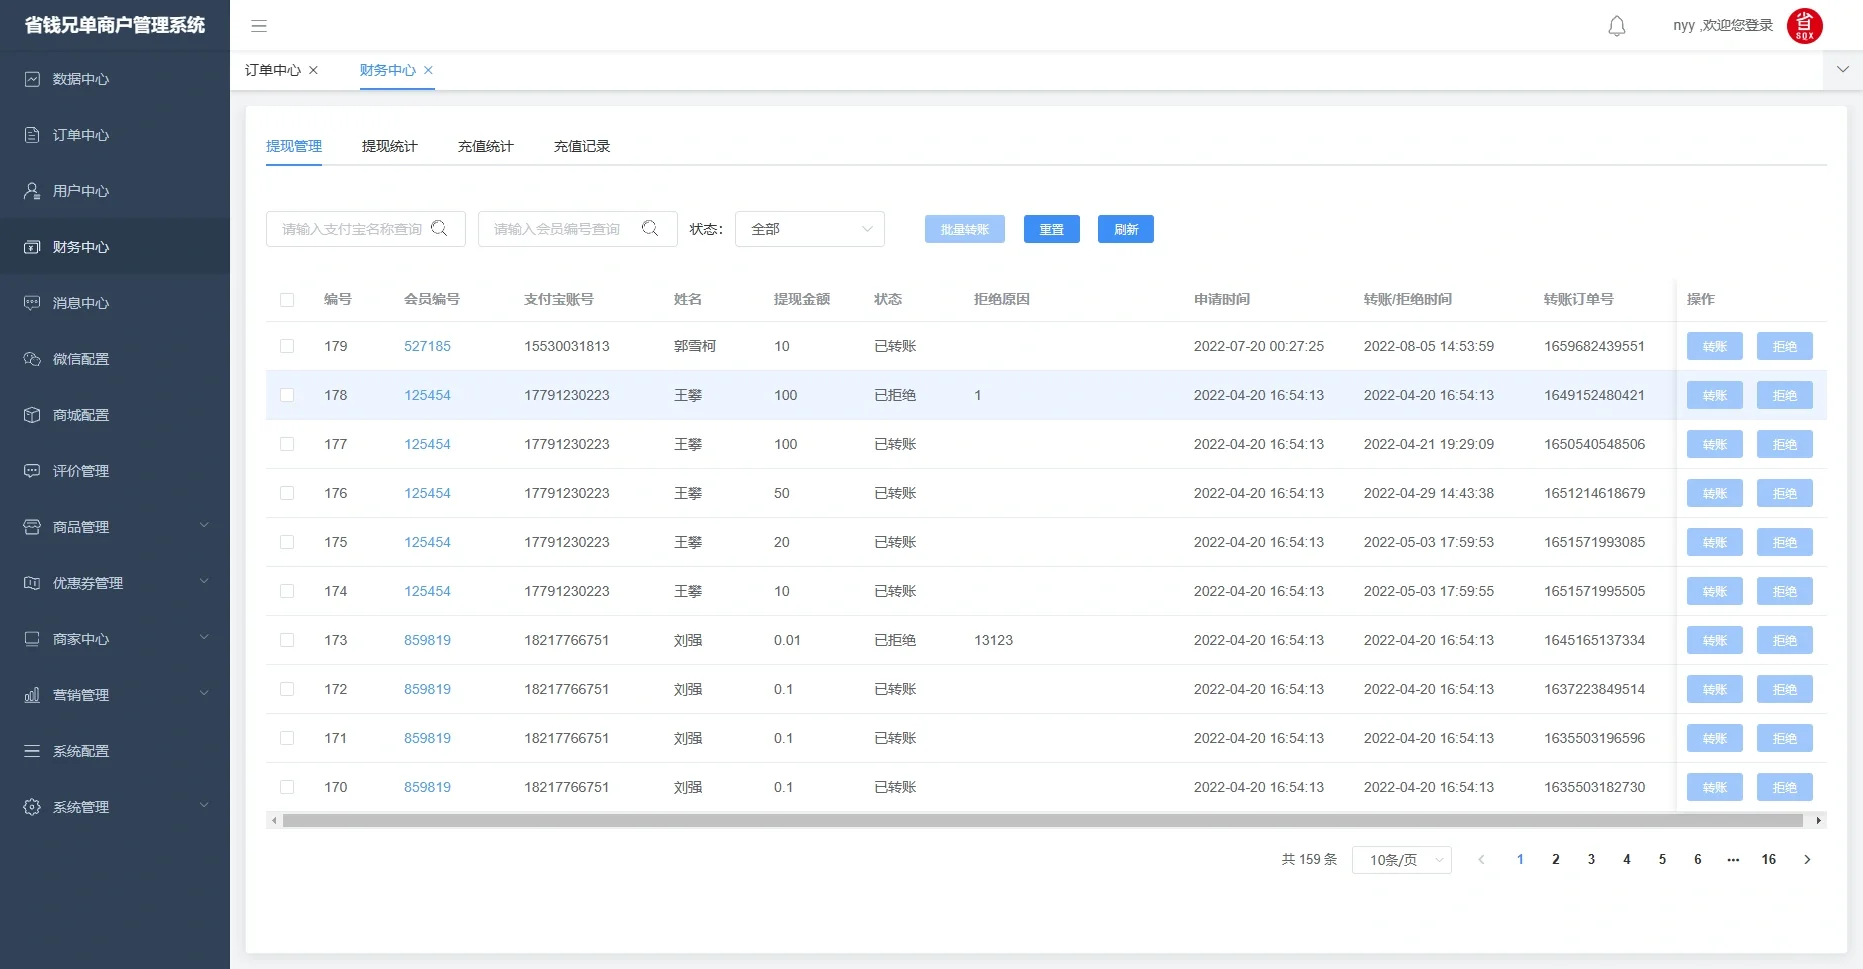Collapse sidebar with the hamburger icon
The image size is (1863, 969).
259,26
